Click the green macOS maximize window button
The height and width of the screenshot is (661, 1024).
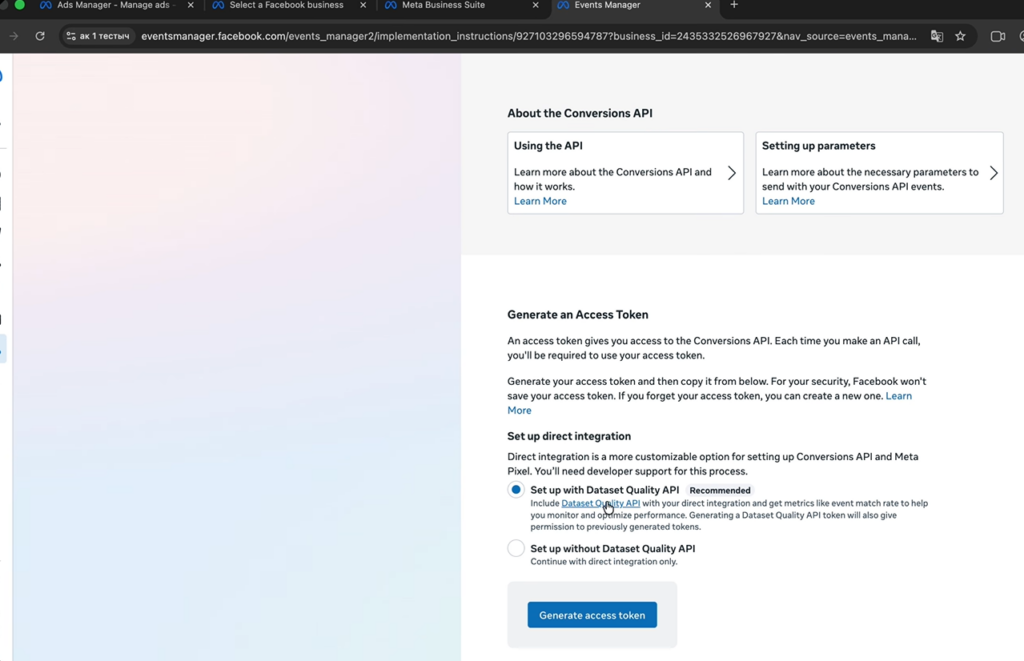[20, 5]
